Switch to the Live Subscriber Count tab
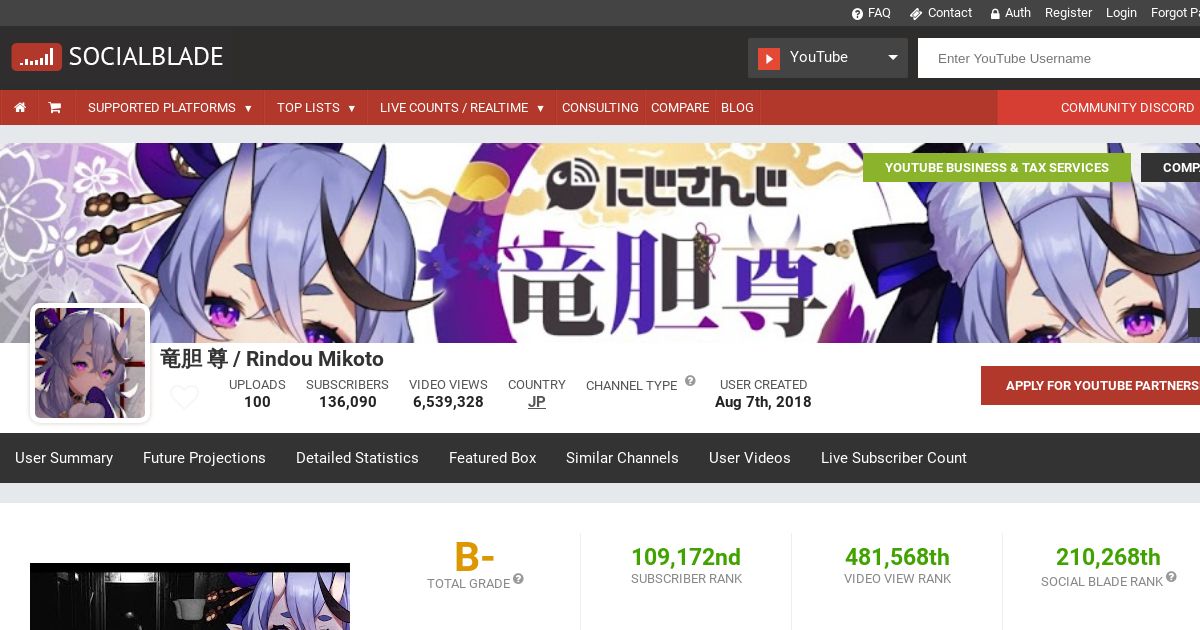1200x630 pixels. (894, 458)
